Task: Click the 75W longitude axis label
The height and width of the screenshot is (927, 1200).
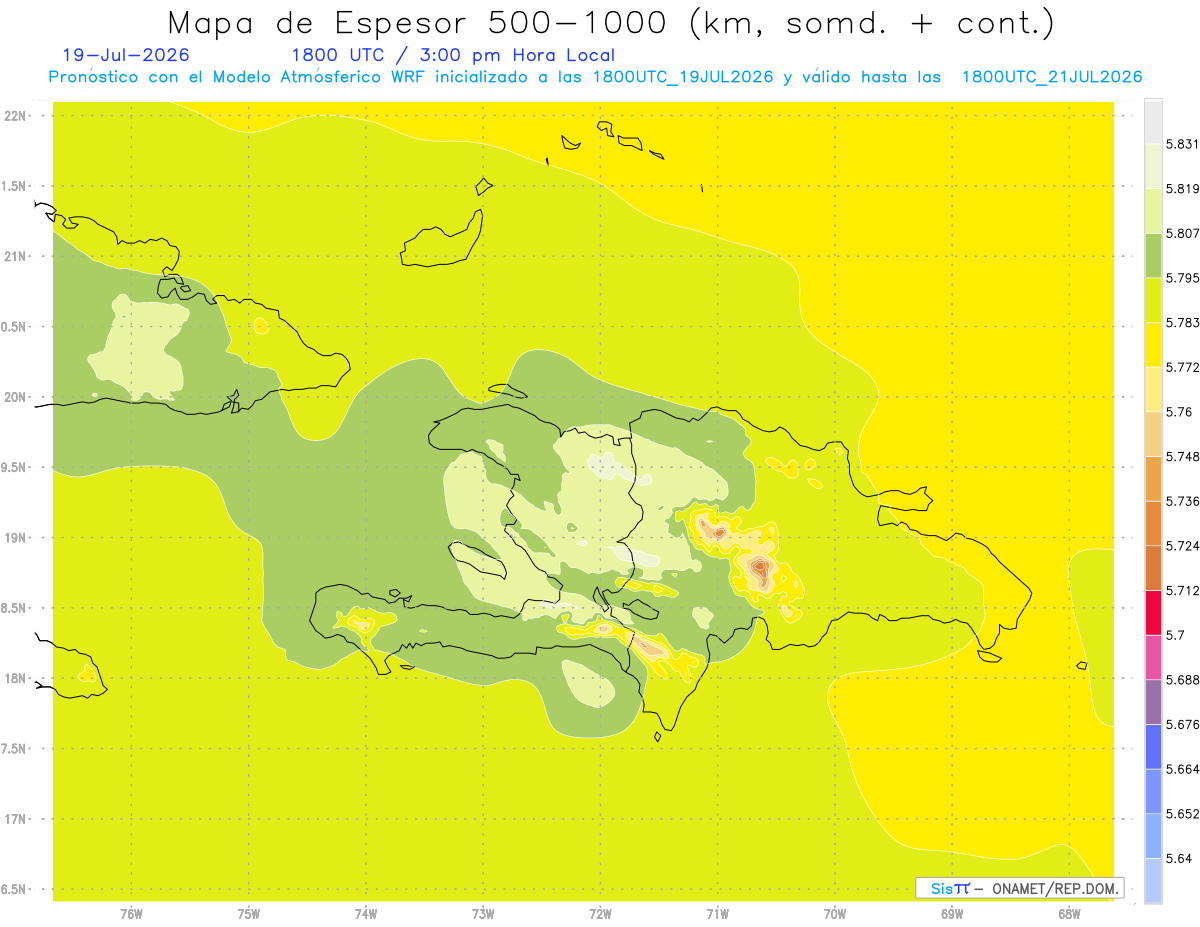Action: click(249, 914)
